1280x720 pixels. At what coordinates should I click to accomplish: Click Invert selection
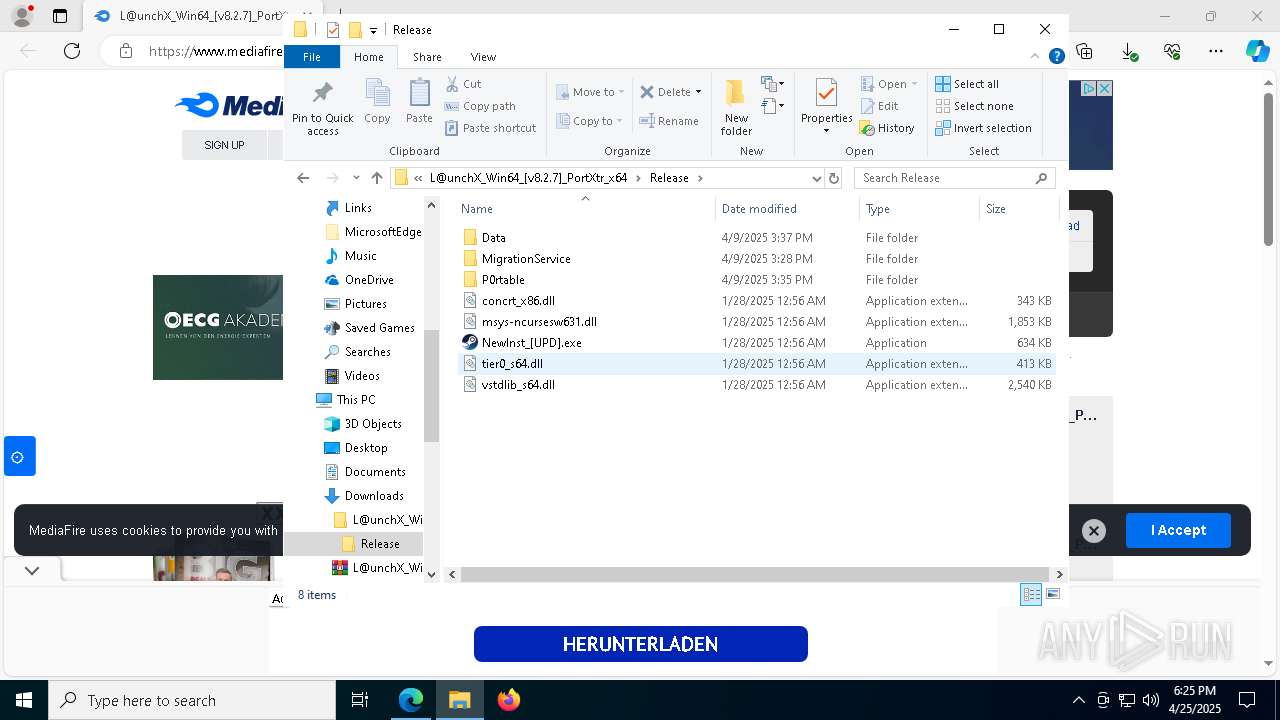pos(983,128)
